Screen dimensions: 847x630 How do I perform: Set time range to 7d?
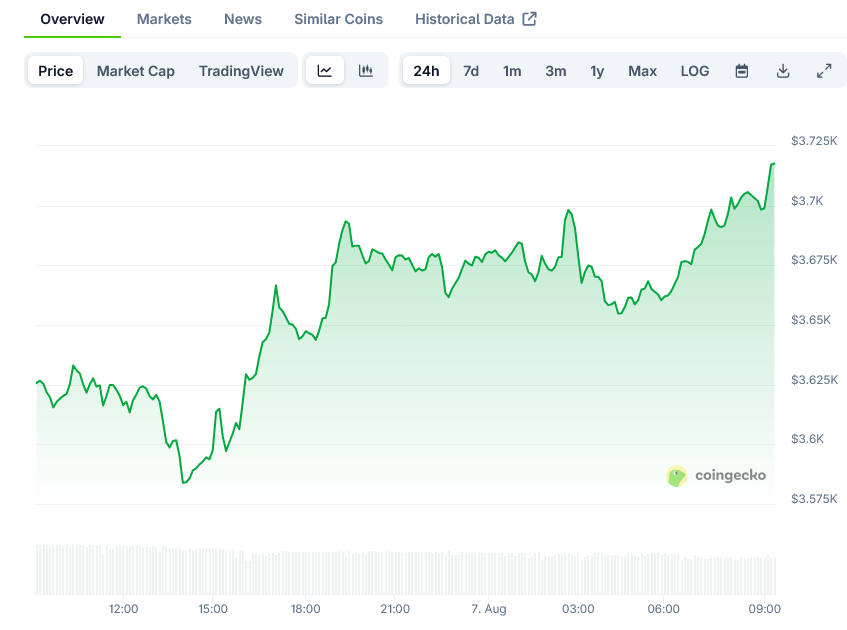point(471,71)
